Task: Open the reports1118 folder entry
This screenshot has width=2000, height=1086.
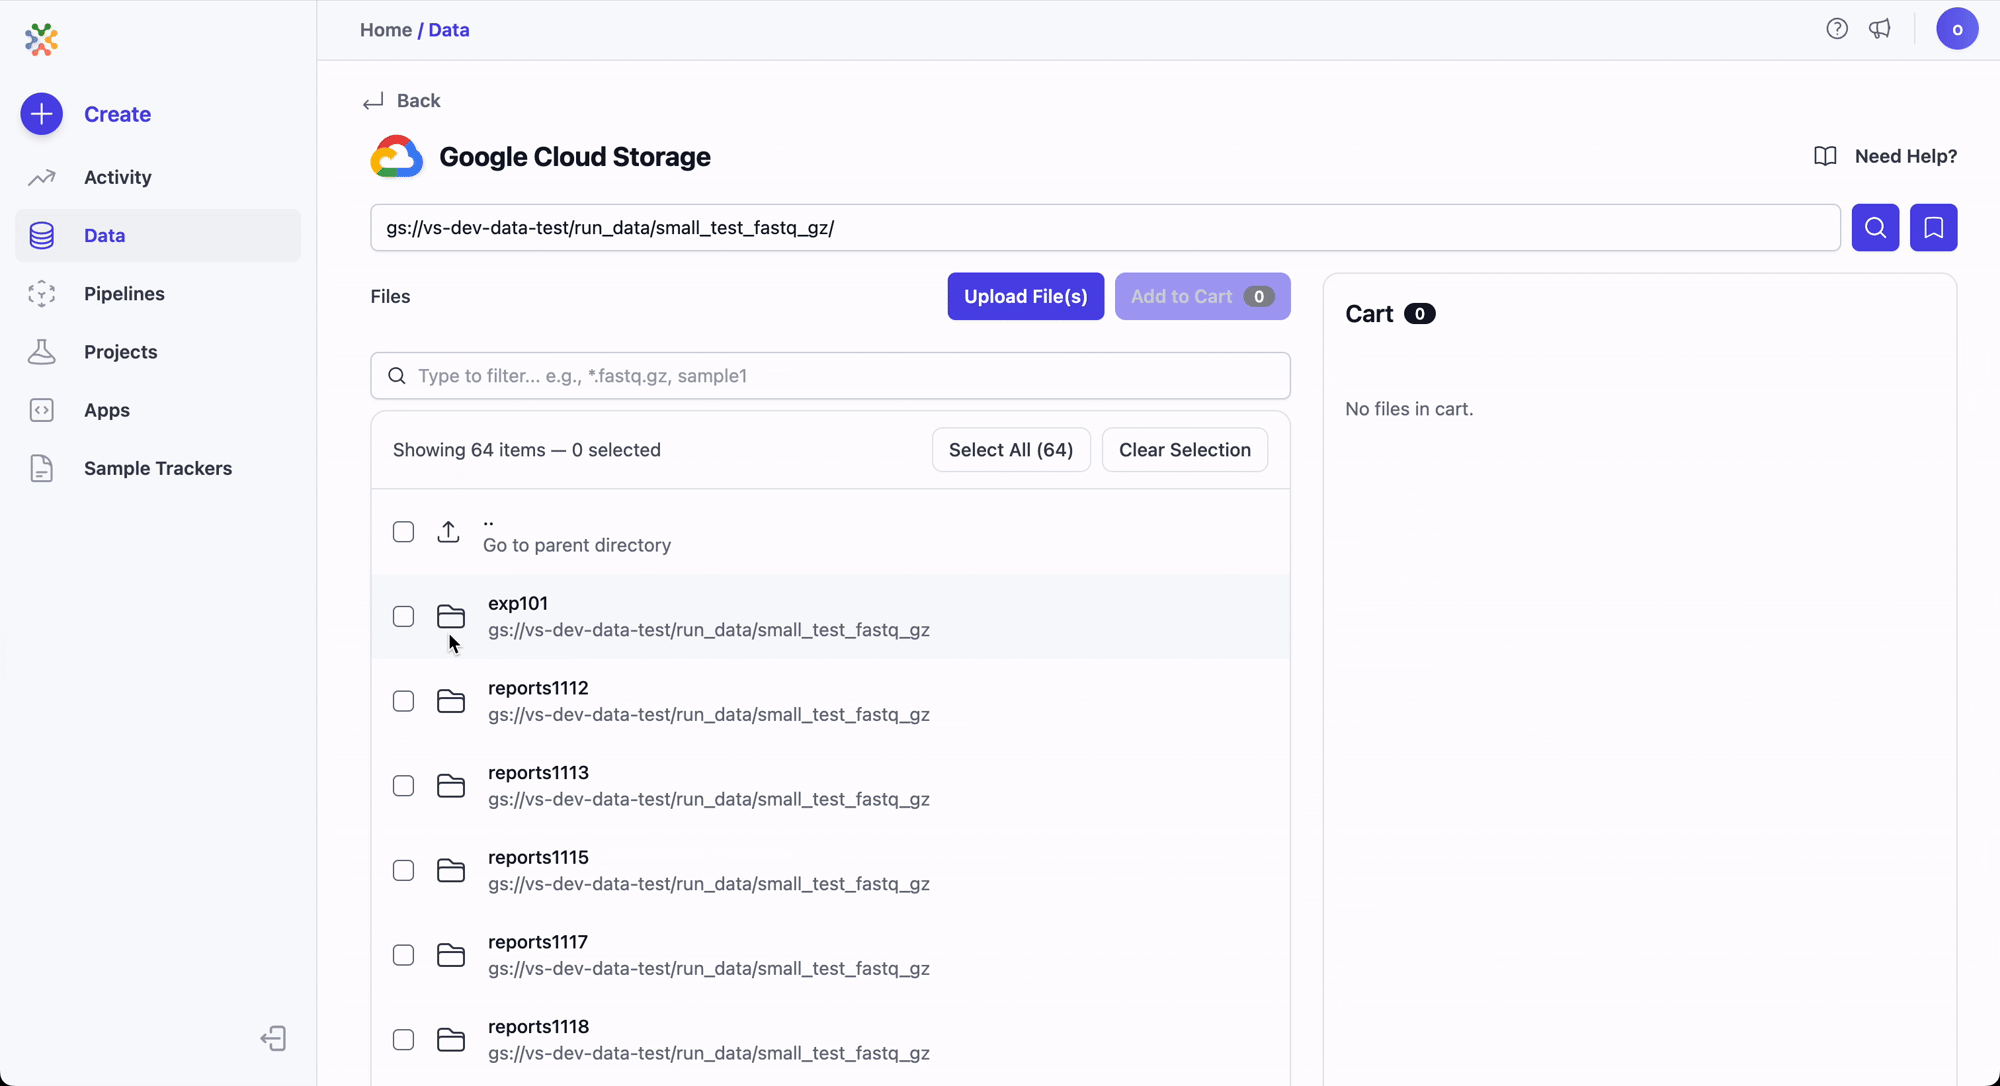Action: click(538, 1027)
